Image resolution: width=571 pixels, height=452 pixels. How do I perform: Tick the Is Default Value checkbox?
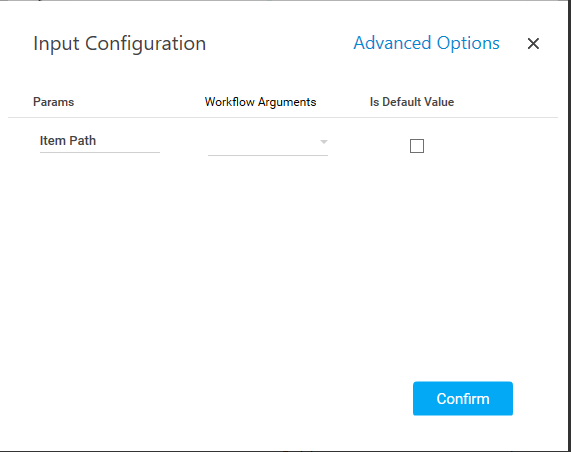(x=417, y=146)
